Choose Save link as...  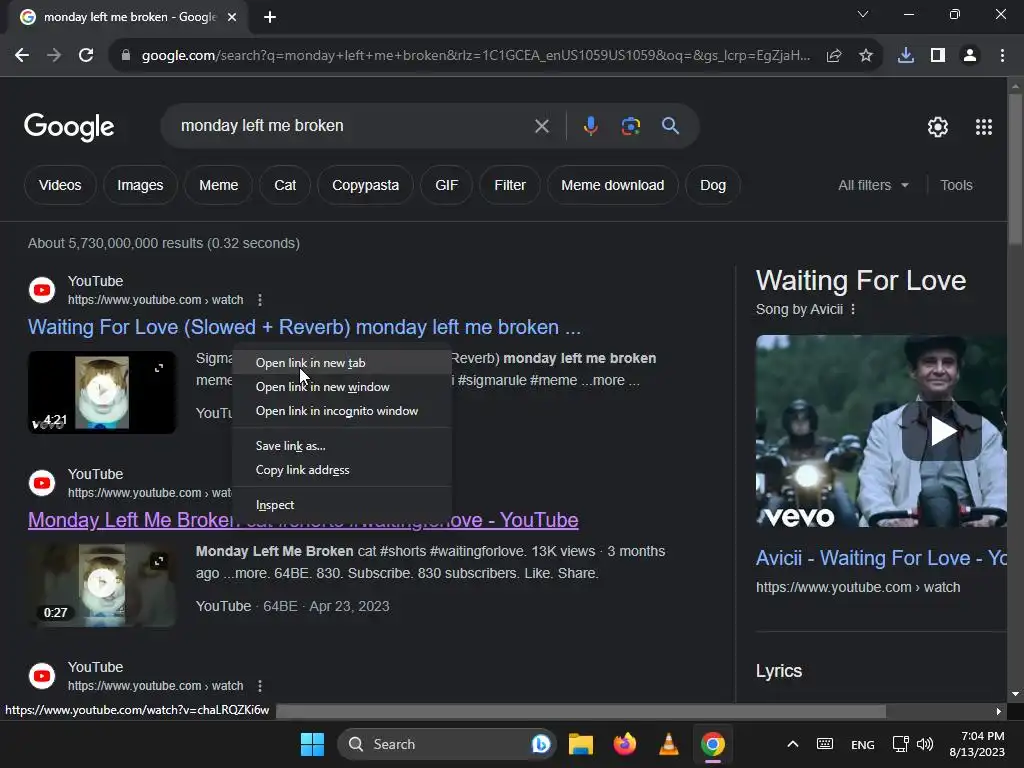click(342, 446)
